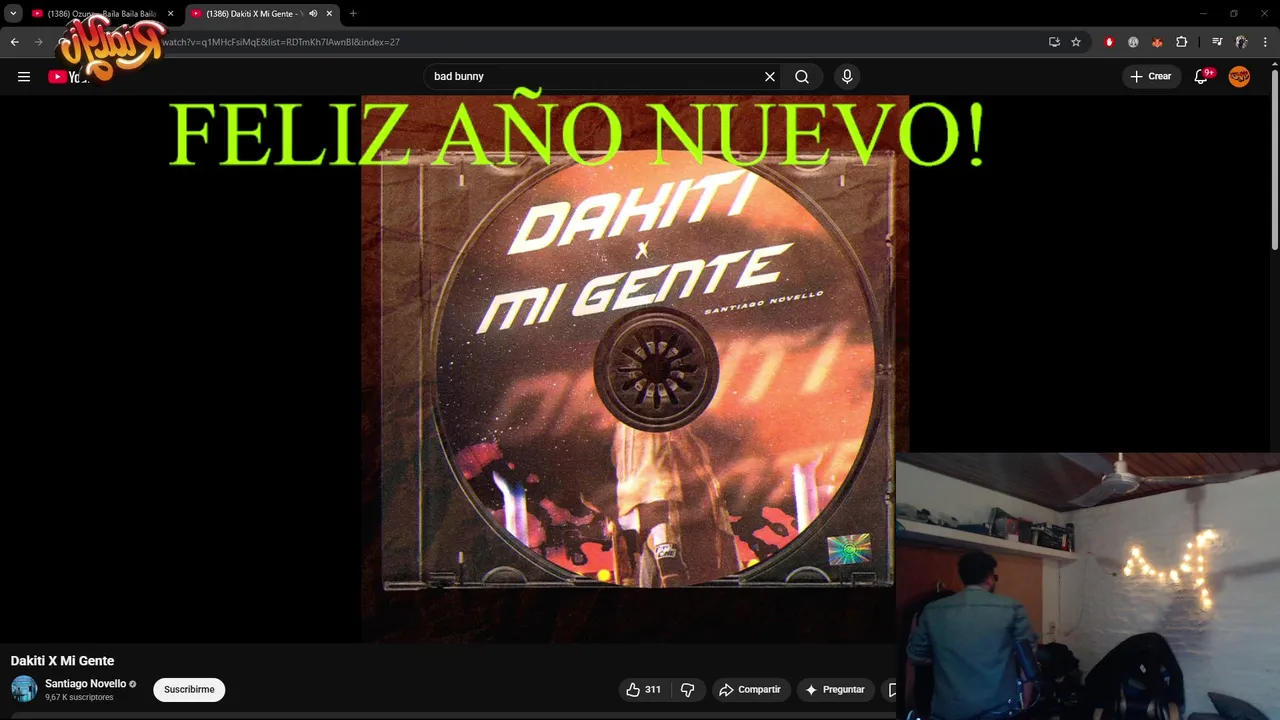The height and width of the screenshot is (720, 1280).
Task: Click the Dakiti X Mi Gente video player
Action: [635, 368]
